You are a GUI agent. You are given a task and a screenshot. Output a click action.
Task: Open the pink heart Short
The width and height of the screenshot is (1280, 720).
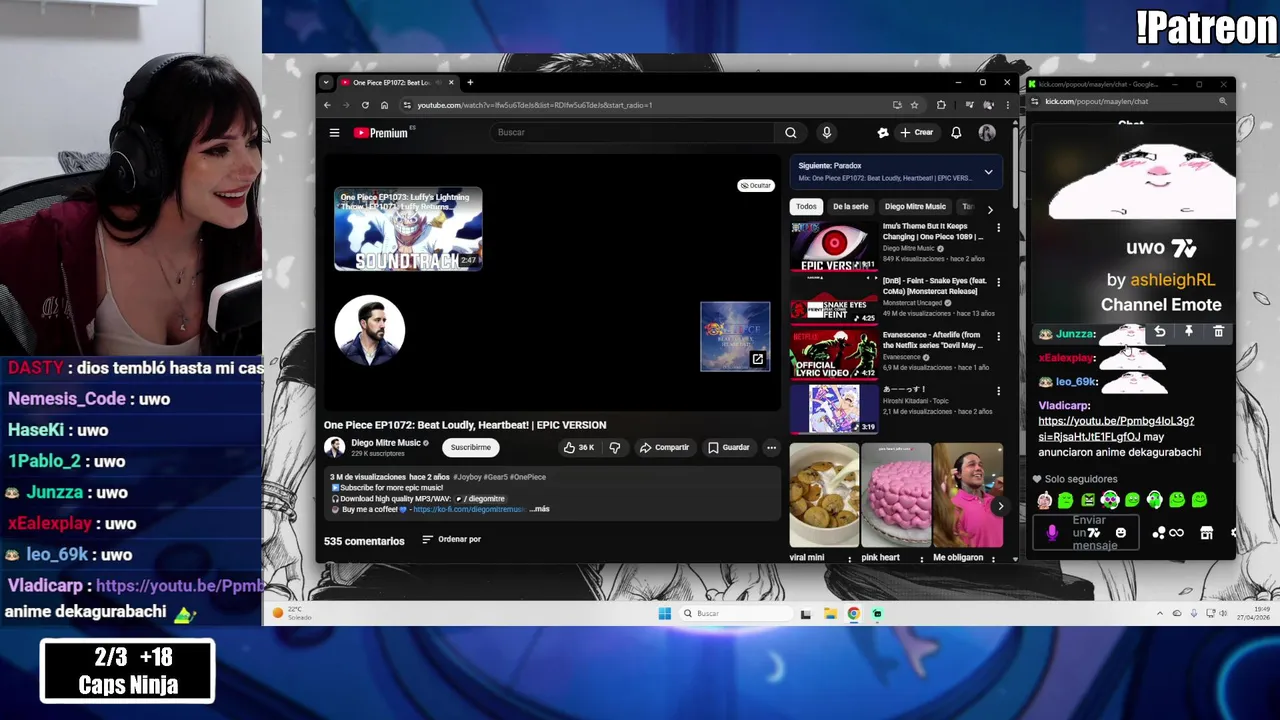pyautogui.click(x=896, y=495)
